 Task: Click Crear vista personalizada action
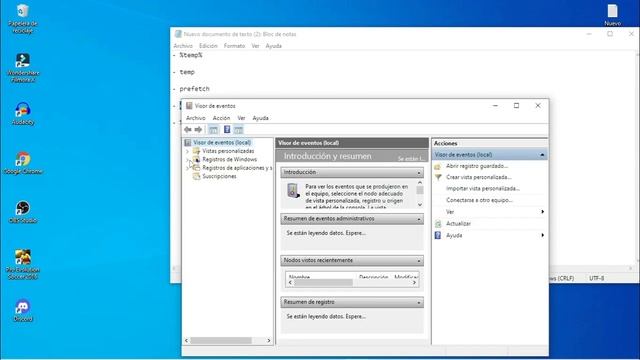click(478, 177)
